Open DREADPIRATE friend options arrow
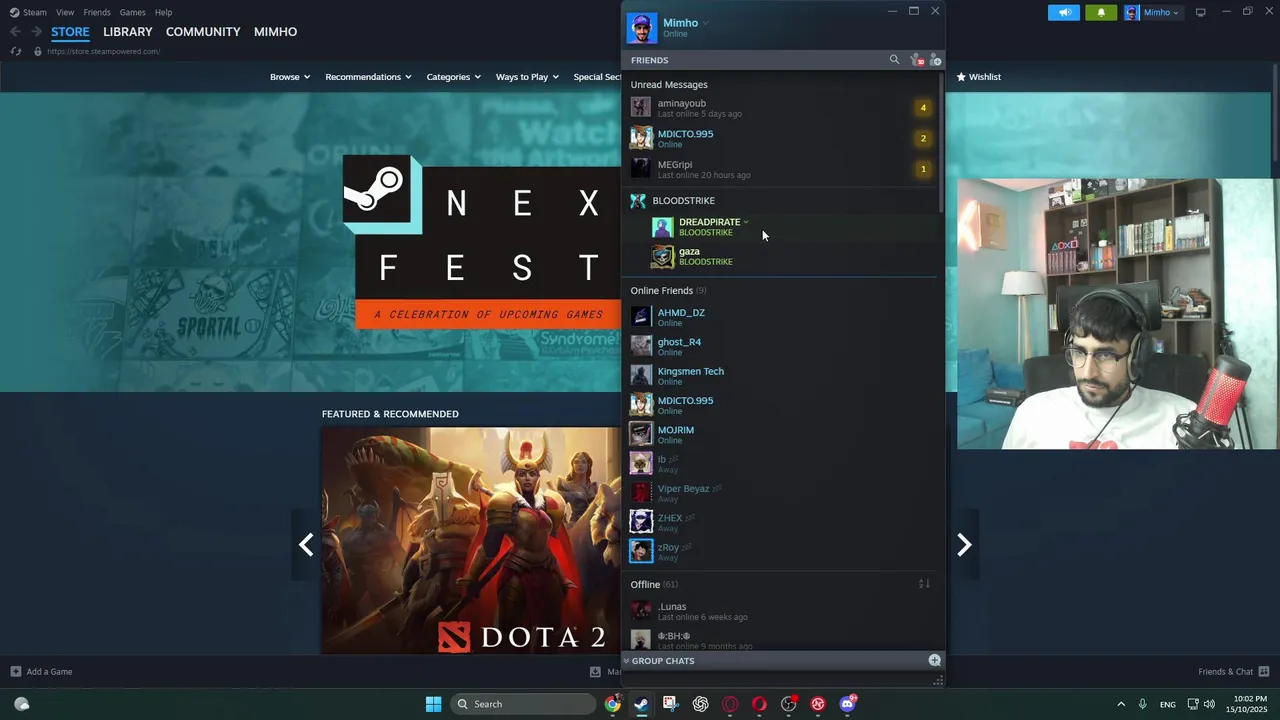The image size is (1280, 720). coord(746,222)
